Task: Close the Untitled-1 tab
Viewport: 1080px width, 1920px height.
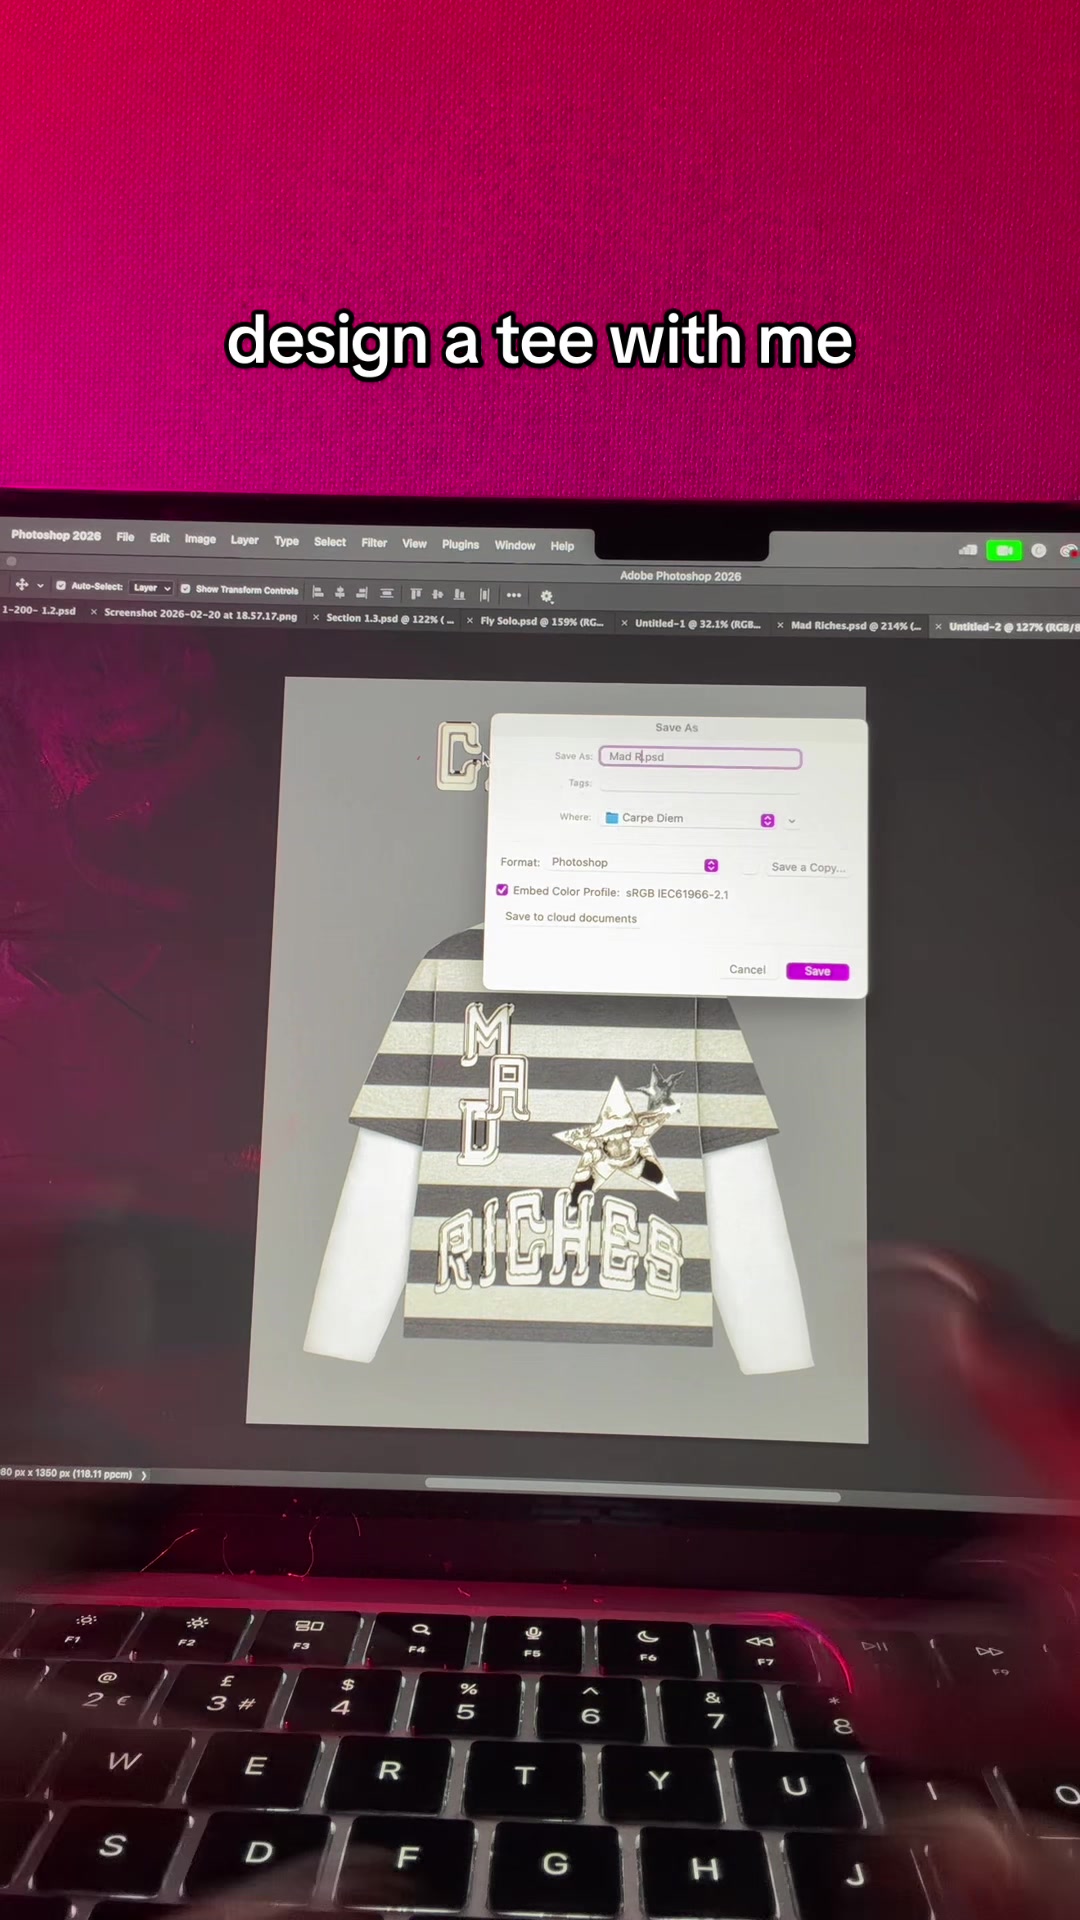Action: coord(625,624)
